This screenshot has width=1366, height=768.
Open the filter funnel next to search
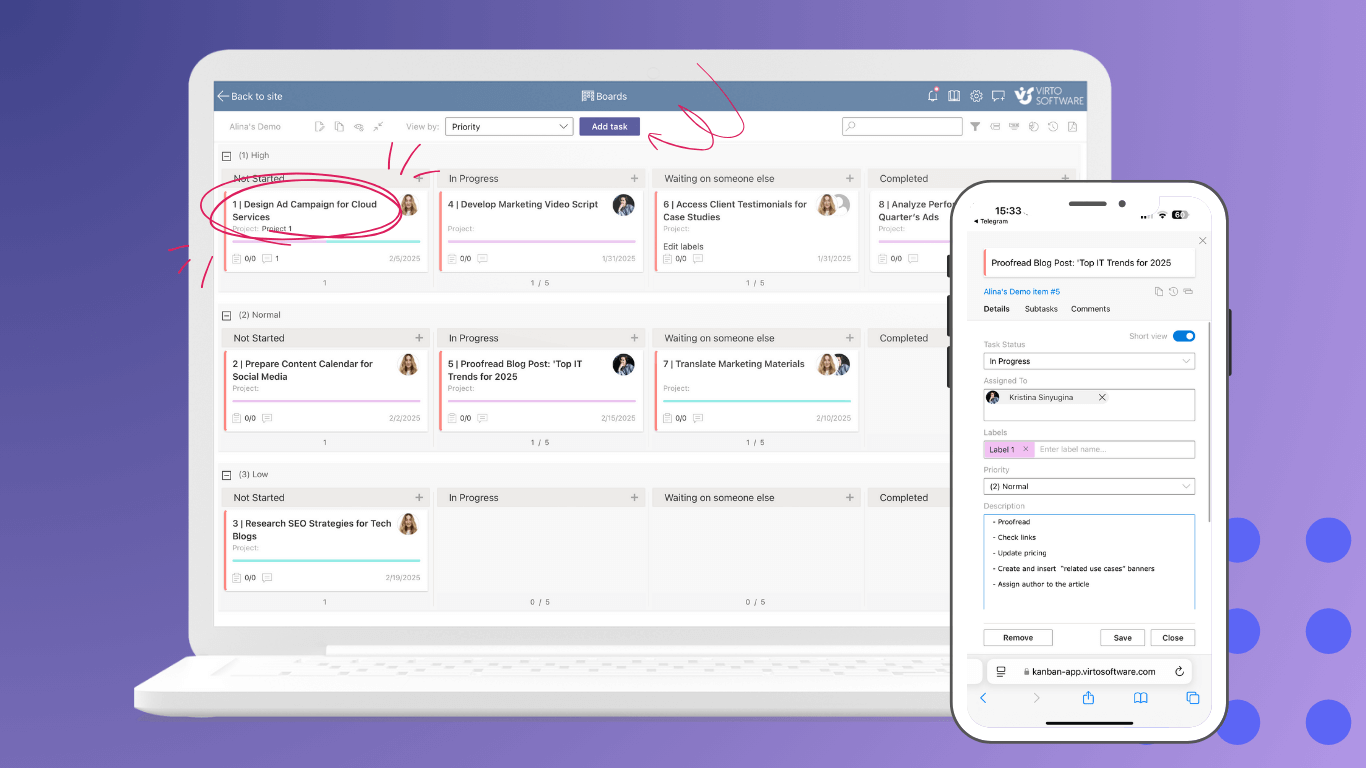click(975, 126)
